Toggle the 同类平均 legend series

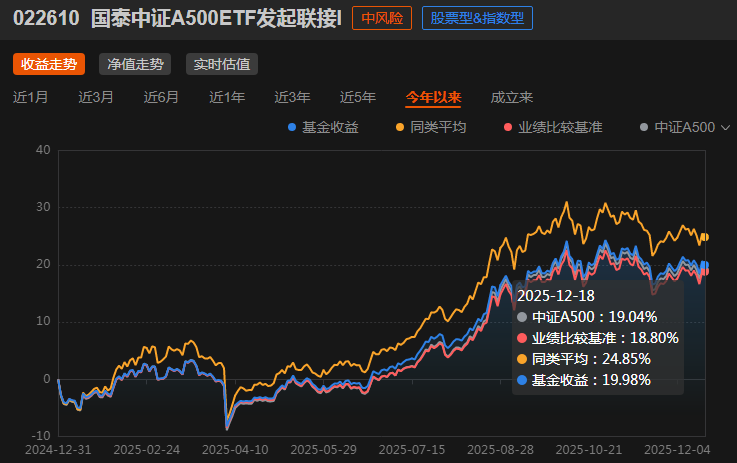[431, 127]
